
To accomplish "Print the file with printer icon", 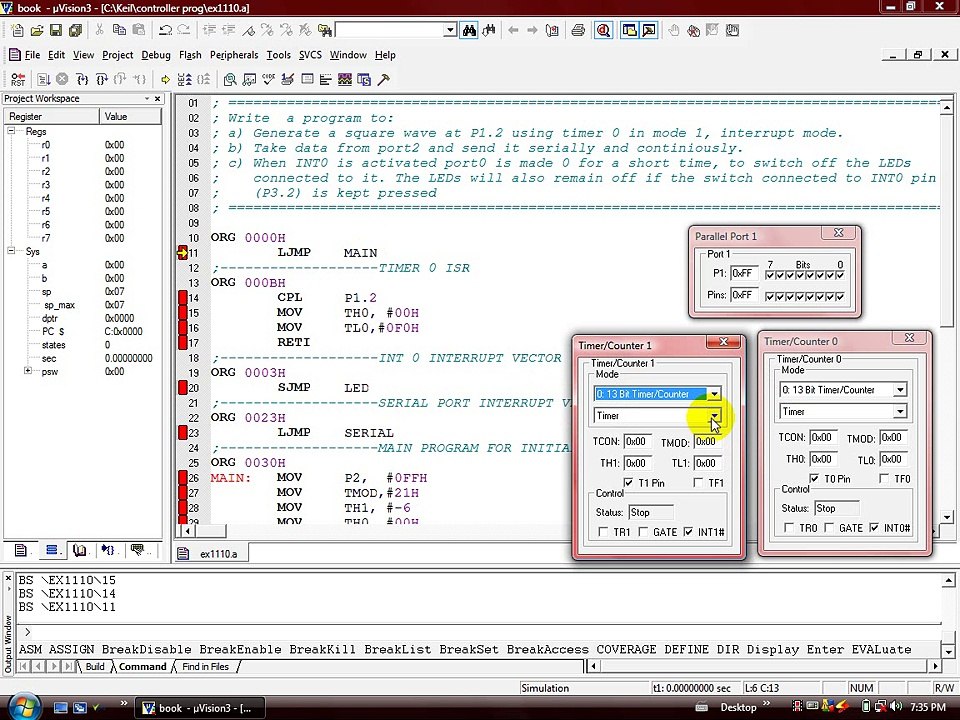I will click(x=577, y=30).
